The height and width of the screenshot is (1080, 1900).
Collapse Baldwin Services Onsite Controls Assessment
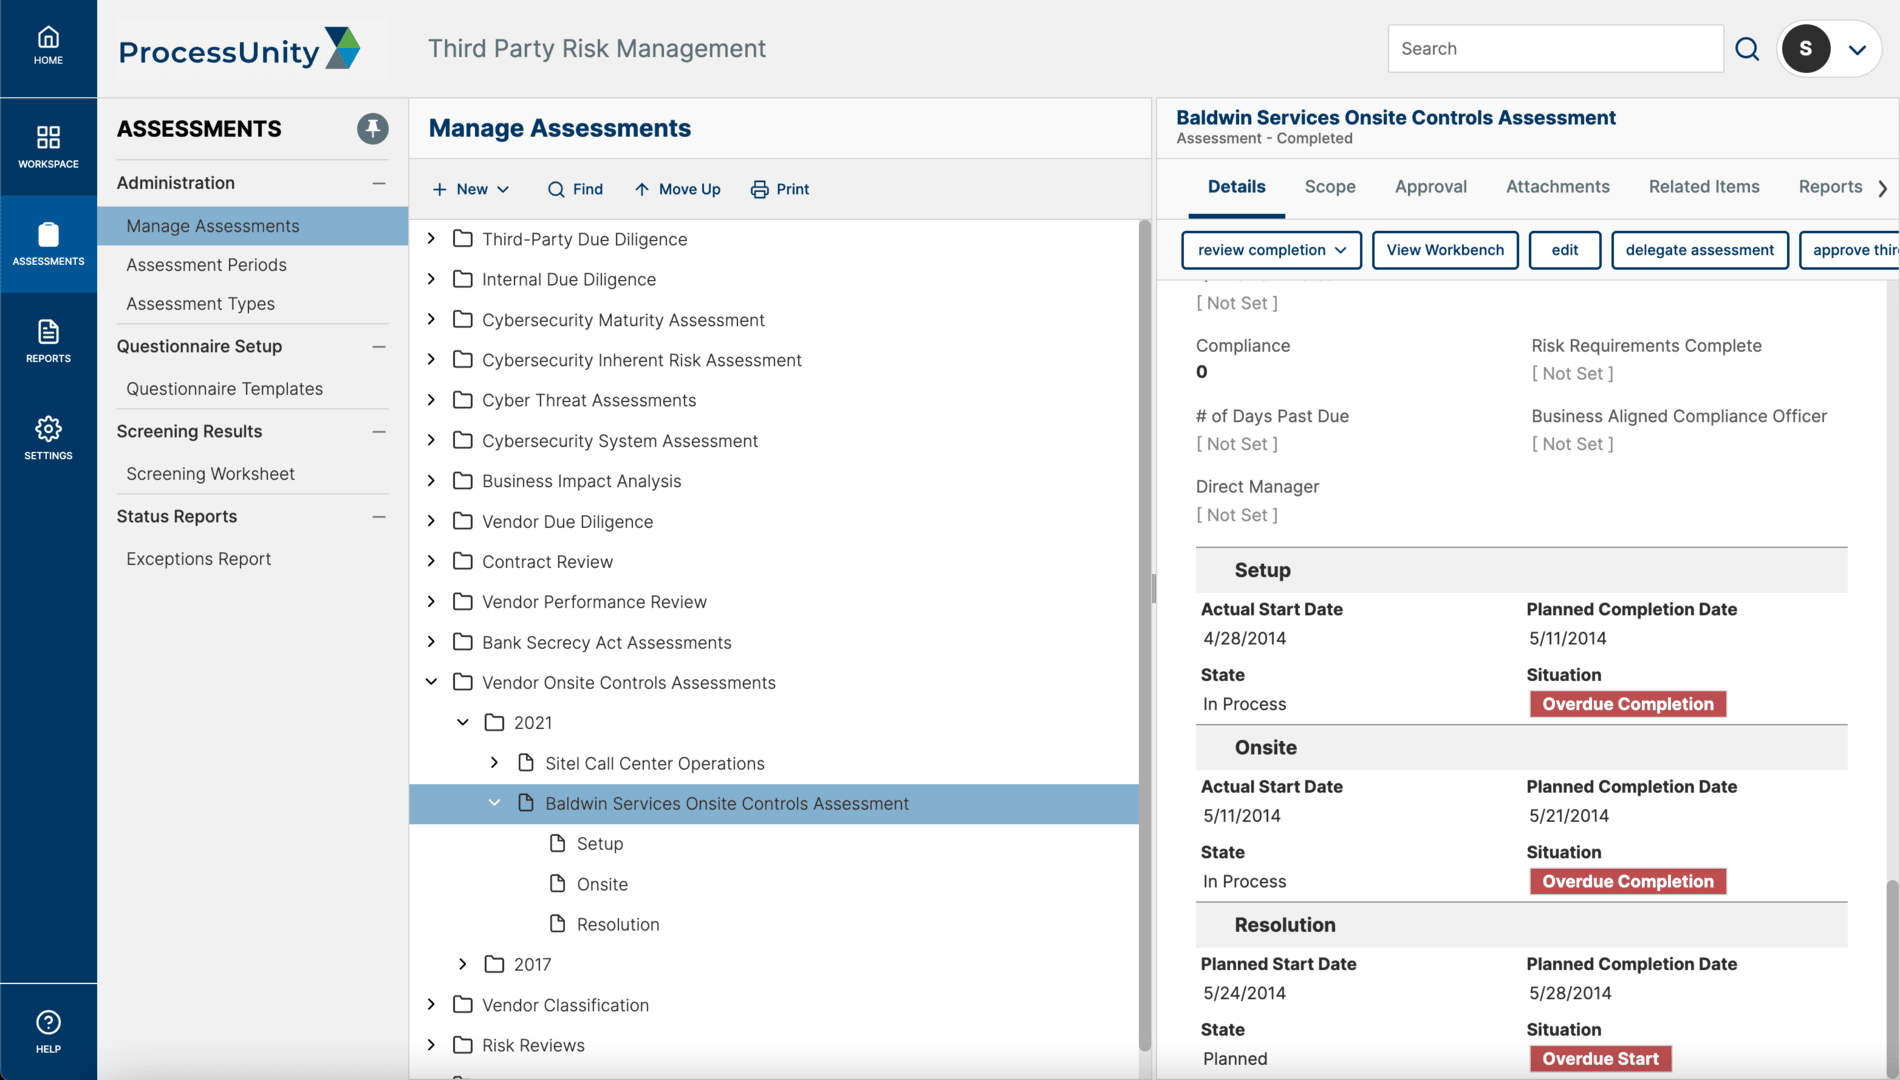pyautogui.click(x=494, y=803)
